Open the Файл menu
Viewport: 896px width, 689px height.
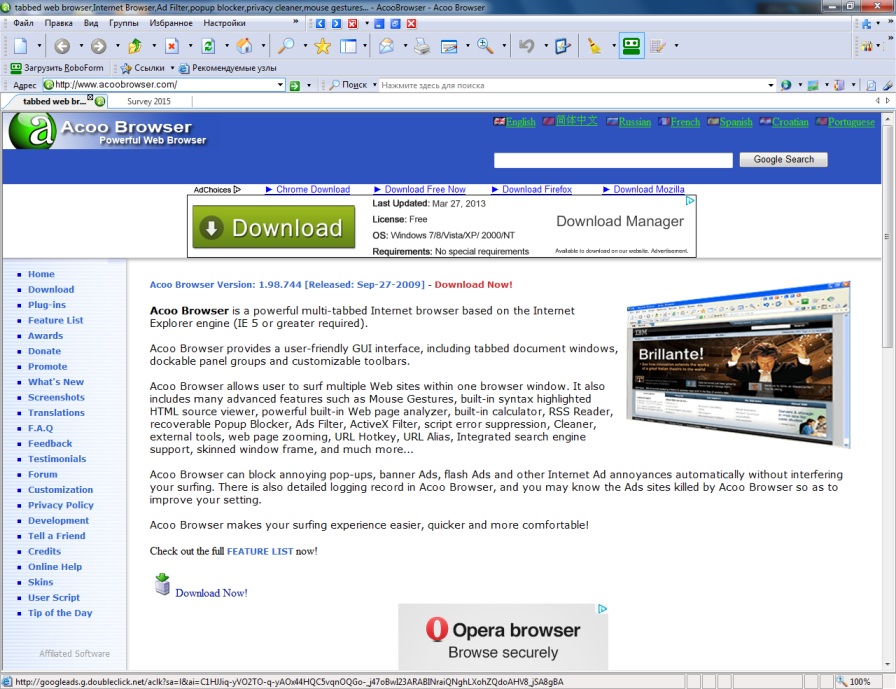23,23
